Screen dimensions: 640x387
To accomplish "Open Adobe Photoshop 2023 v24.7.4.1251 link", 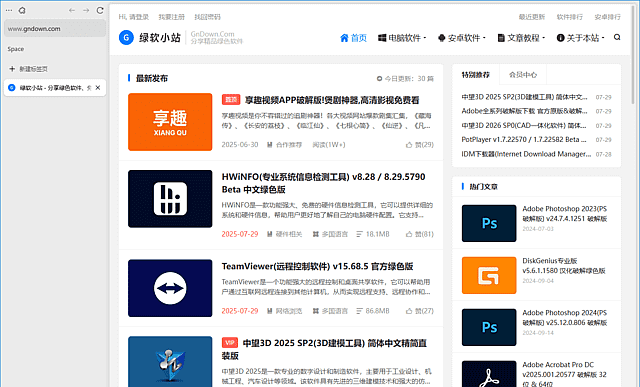I will tap(565, 214).
